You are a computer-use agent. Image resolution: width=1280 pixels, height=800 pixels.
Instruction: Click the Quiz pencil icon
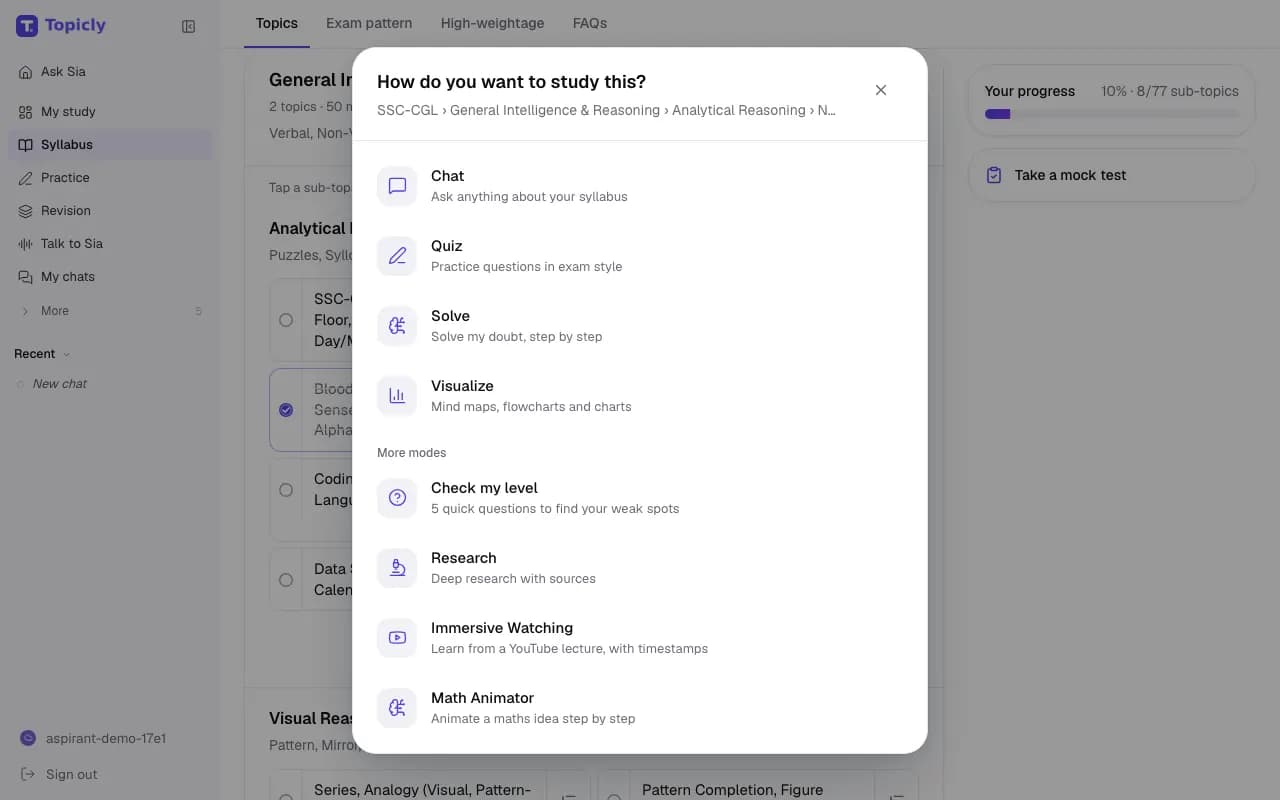click(397, 256)
